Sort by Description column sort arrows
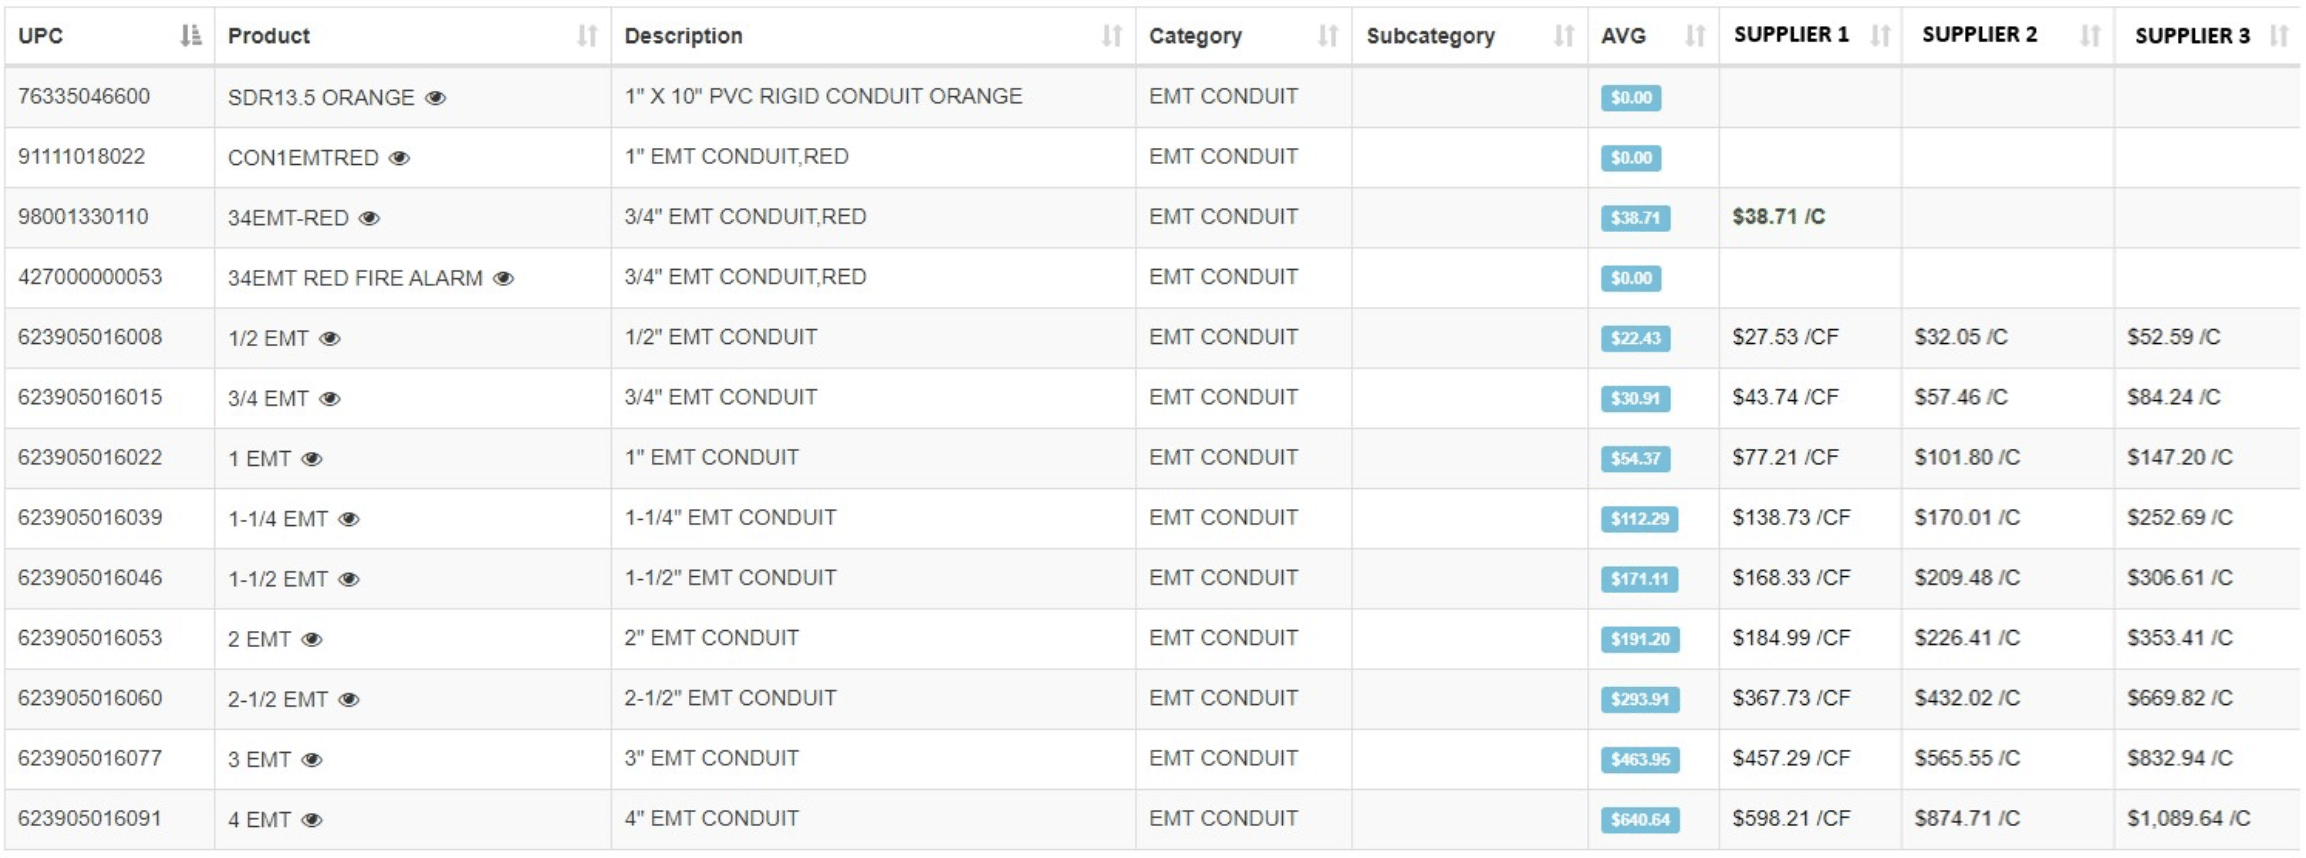This screenshot has height=858, width=2306. click(x=1111, y=36)
